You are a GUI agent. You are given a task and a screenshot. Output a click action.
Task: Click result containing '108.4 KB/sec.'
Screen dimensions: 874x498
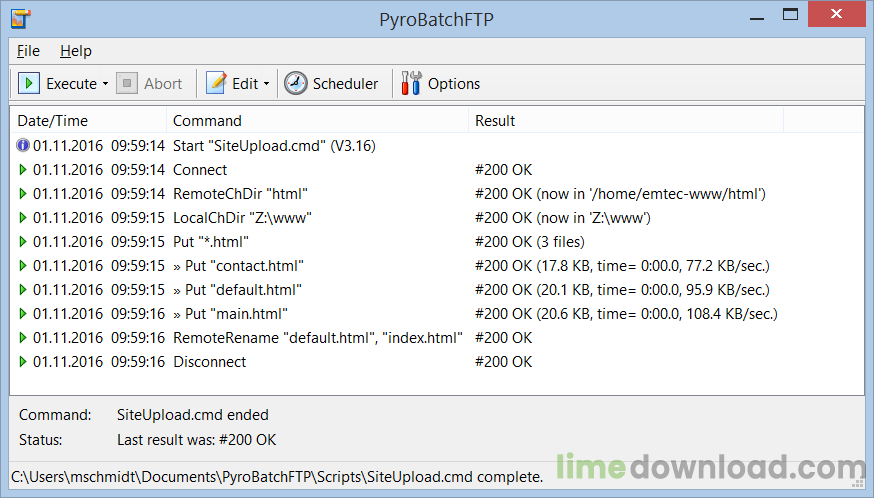626,313
